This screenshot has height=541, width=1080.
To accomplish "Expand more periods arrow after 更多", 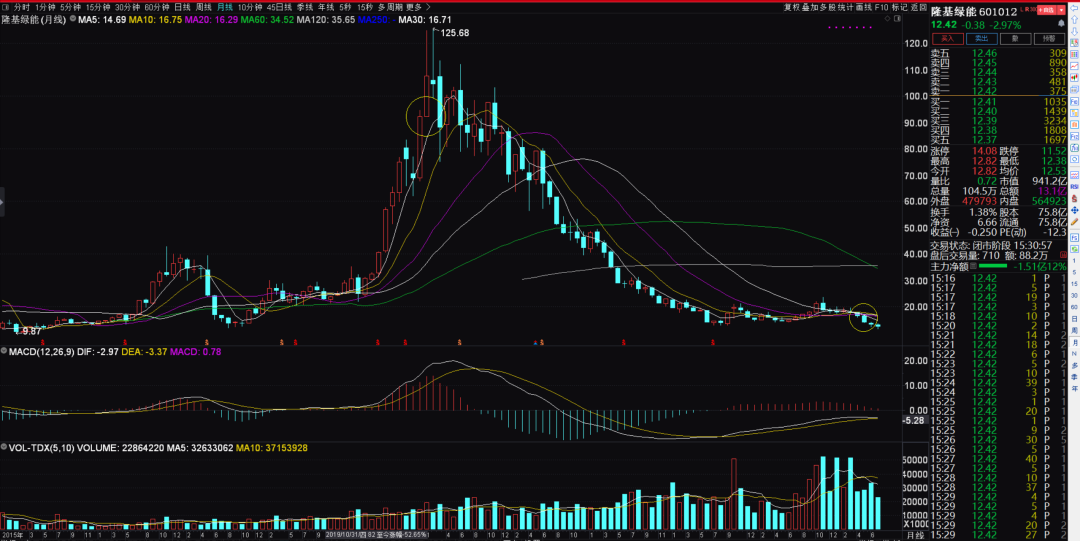I will click(428, 7).
